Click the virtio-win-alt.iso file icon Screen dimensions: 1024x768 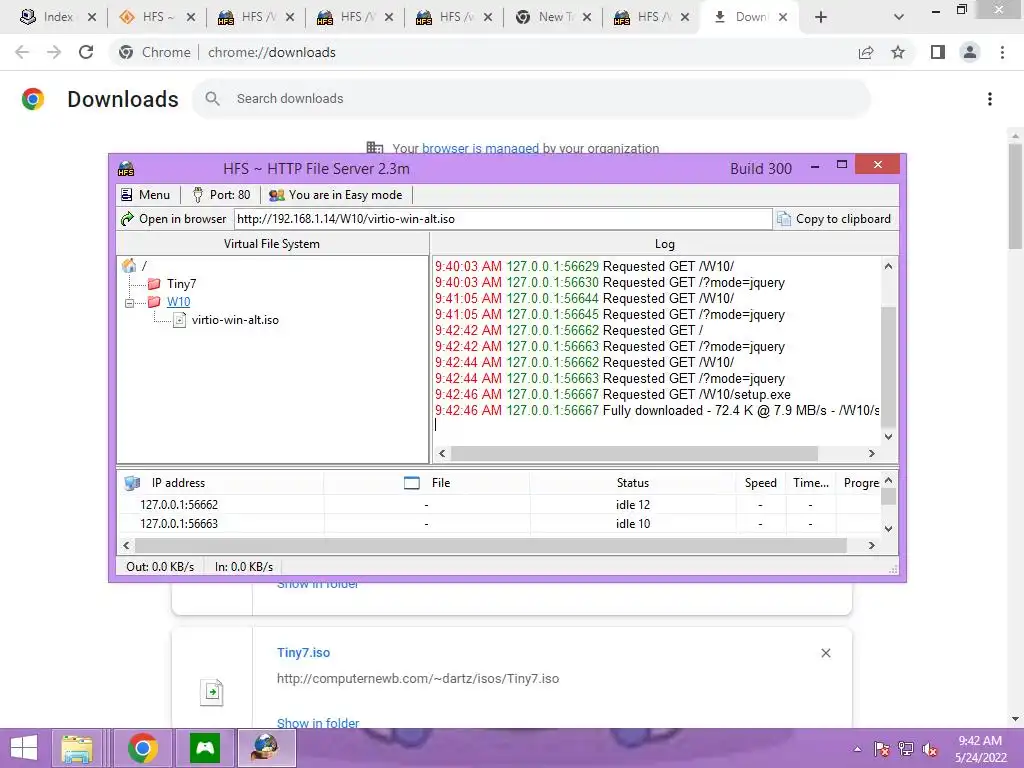coord(180,320)
